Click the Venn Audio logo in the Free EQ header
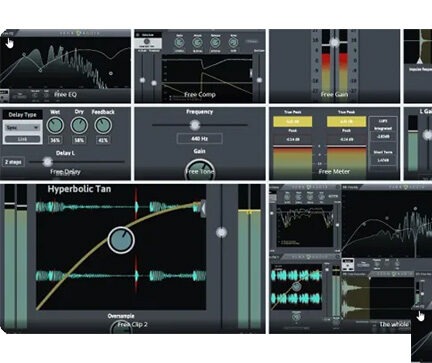 coord(79,33)
